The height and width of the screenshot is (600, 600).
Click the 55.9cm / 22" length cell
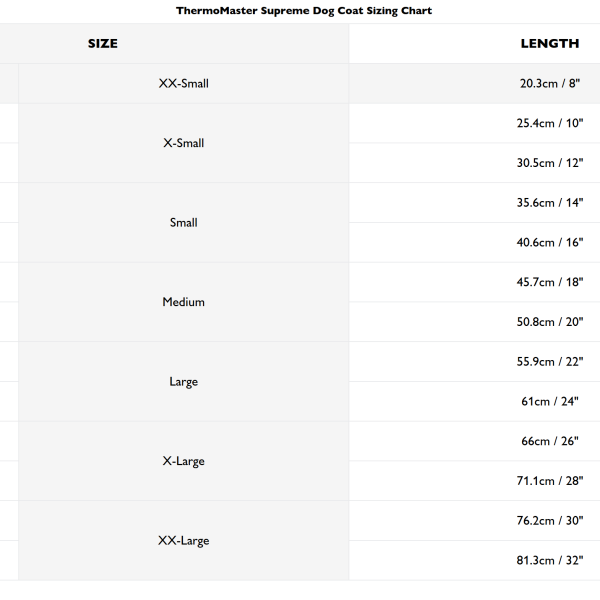549,362
